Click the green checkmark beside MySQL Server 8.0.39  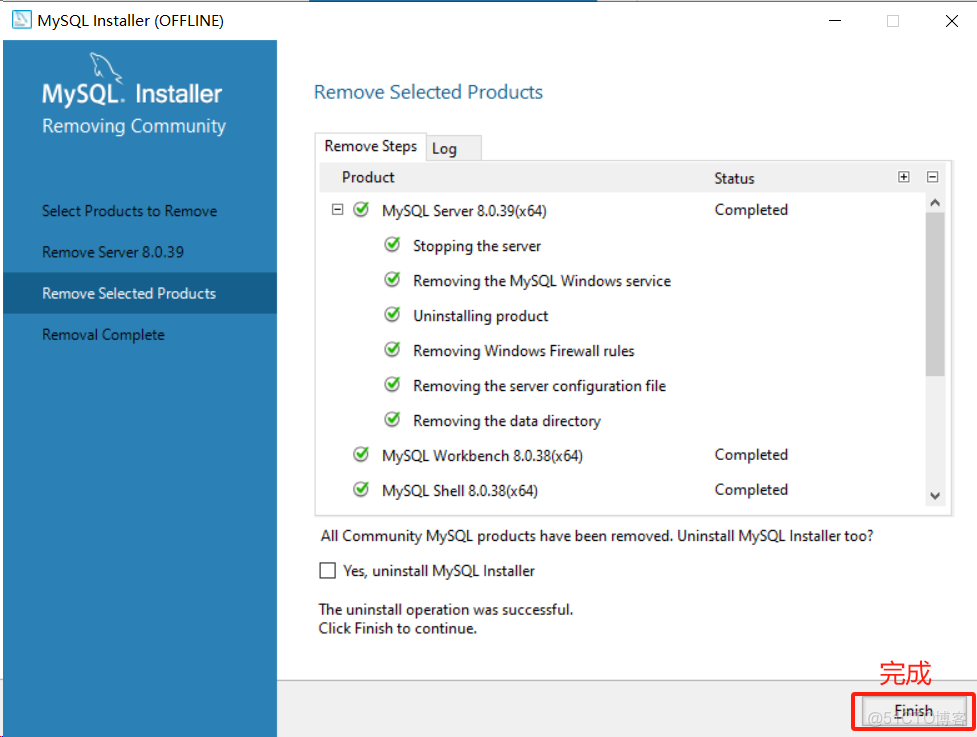[x=360, y=210]
